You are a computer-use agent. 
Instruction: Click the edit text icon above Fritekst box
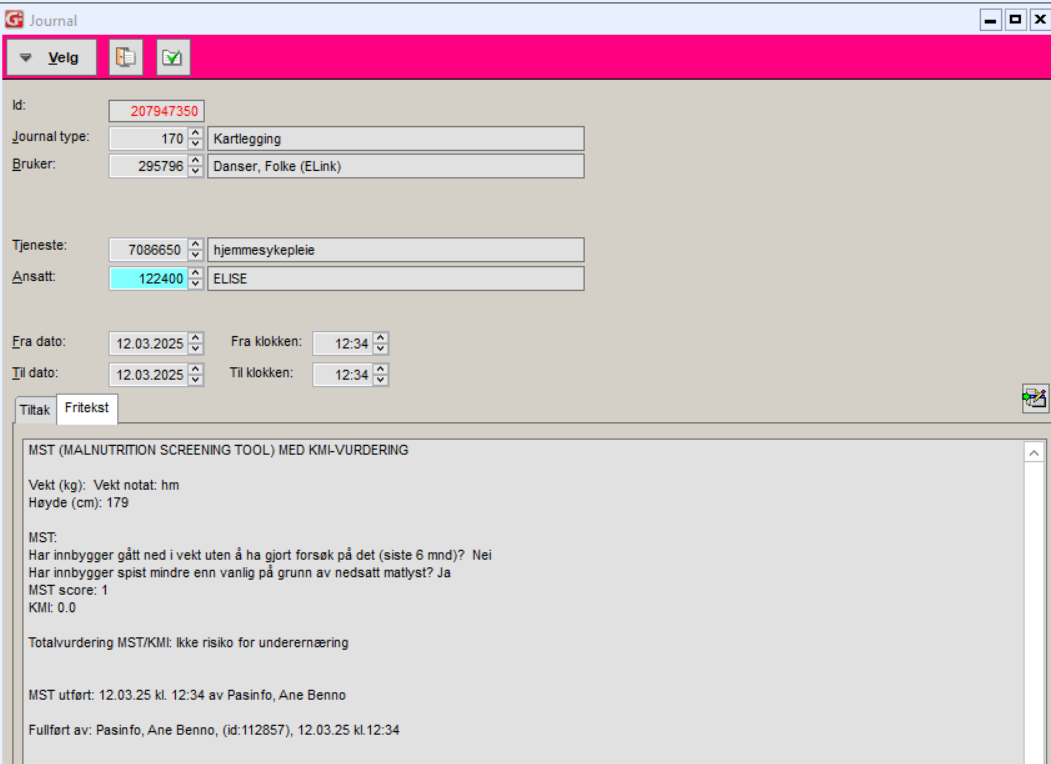[x=1034, y=399]
